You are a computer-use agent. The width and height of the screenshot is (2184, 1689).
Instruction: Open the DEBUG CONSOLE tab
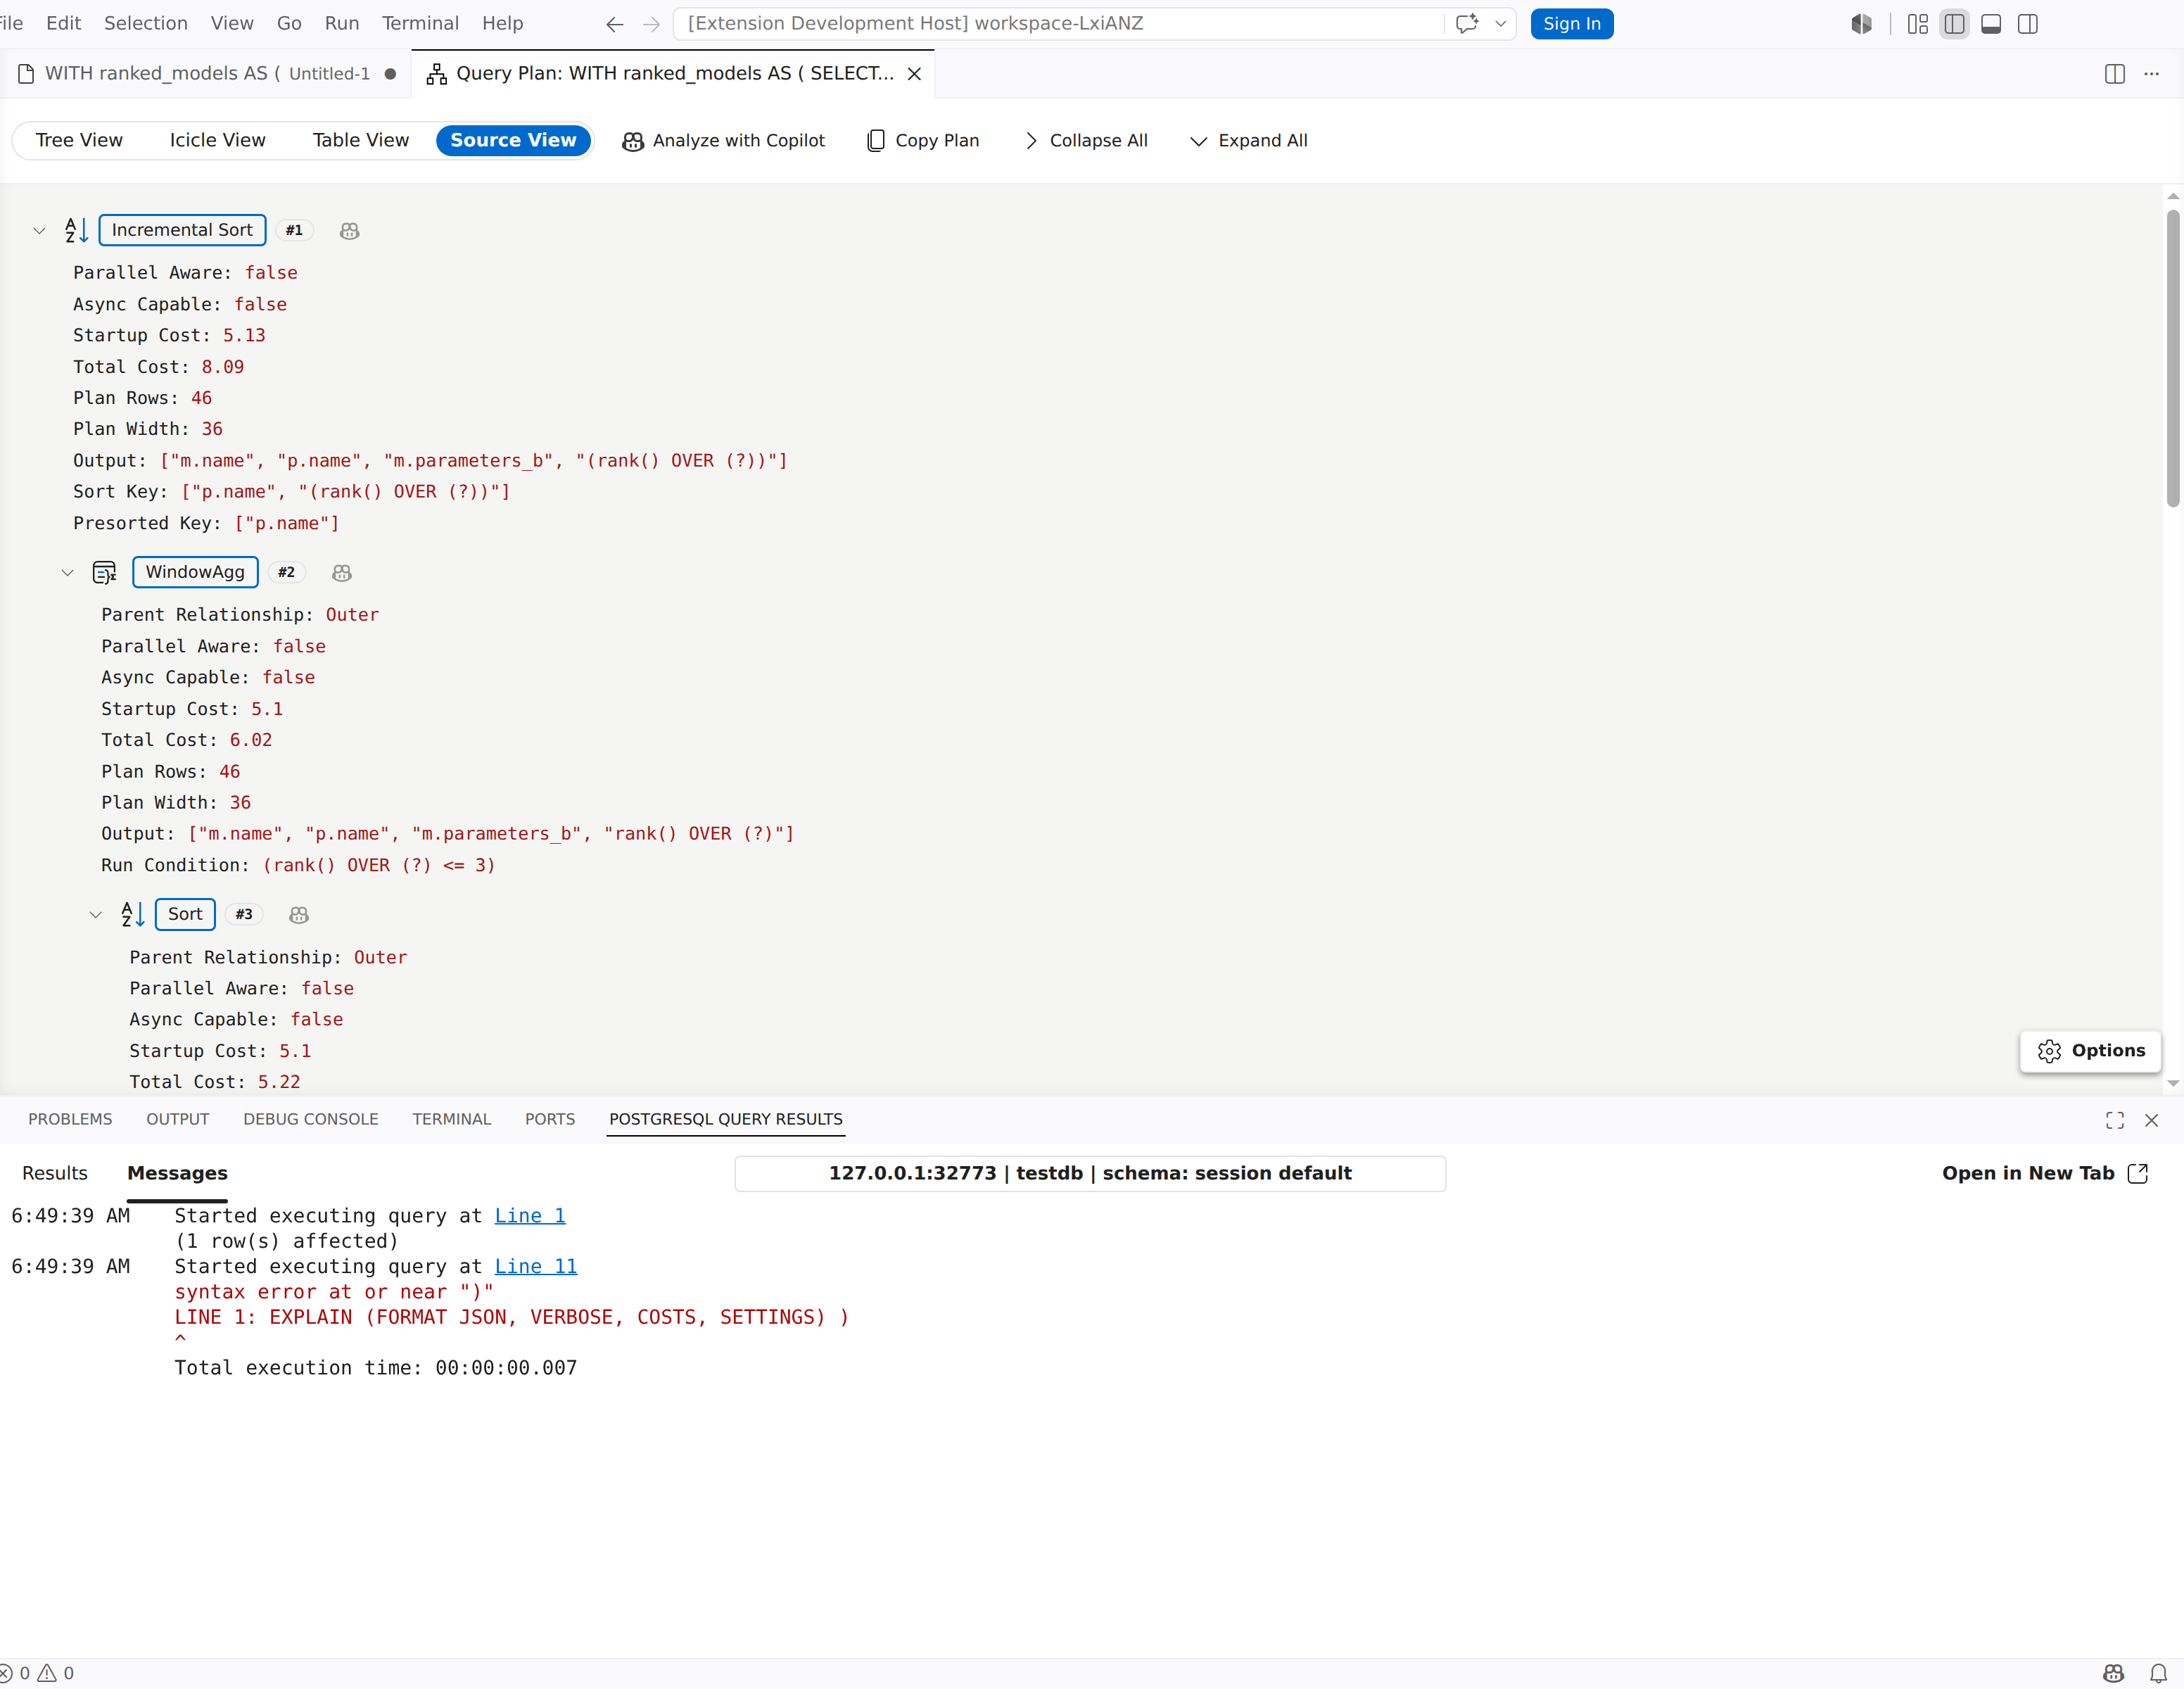click(x=311, y=1120)
